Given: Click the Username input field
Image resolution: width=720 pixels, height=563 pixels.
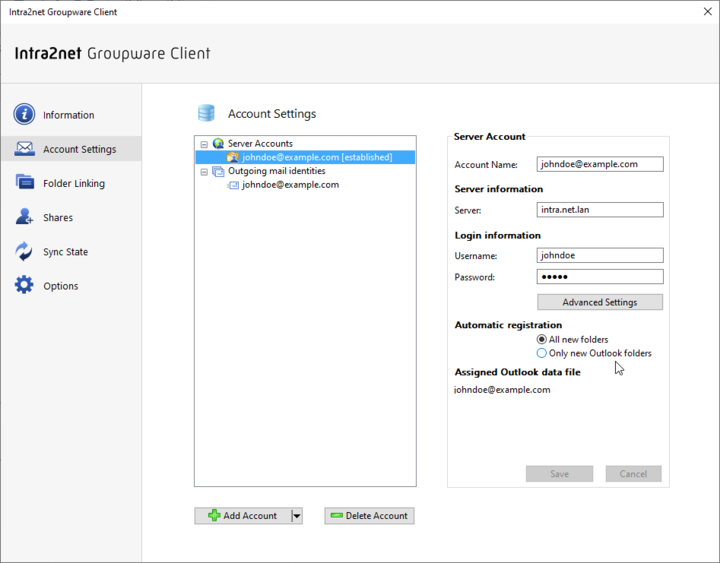Looking at the screenshot, I should click(x=600, y=255).
